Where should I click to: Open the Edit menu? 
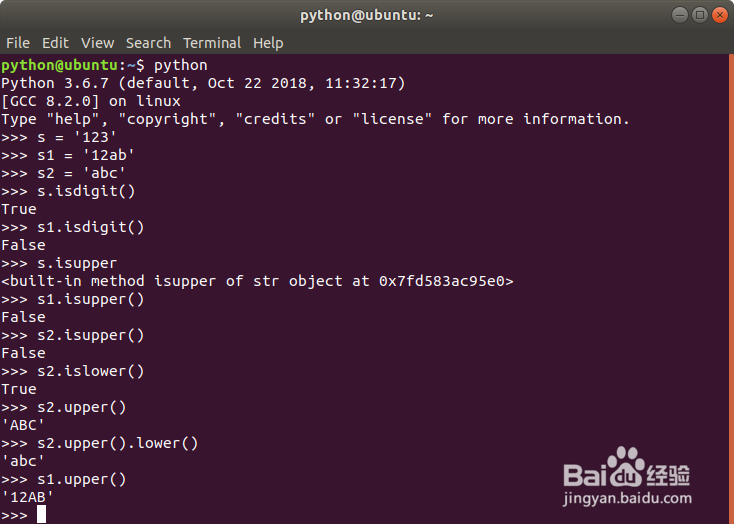click(x=56, y=43)
